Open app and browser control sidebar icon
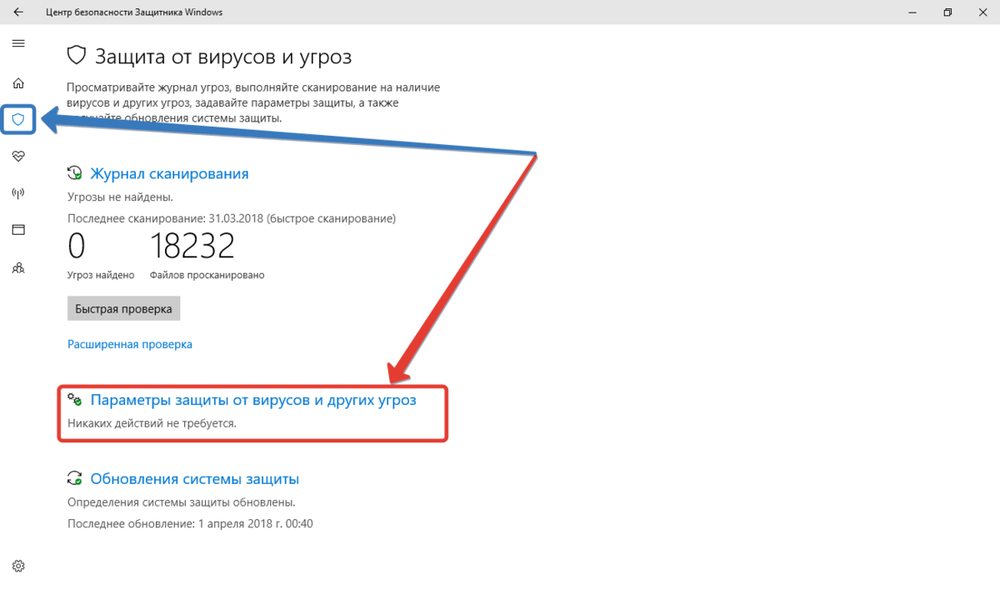The height and width of the screenshot is (589, 1000). pos(18,230)
